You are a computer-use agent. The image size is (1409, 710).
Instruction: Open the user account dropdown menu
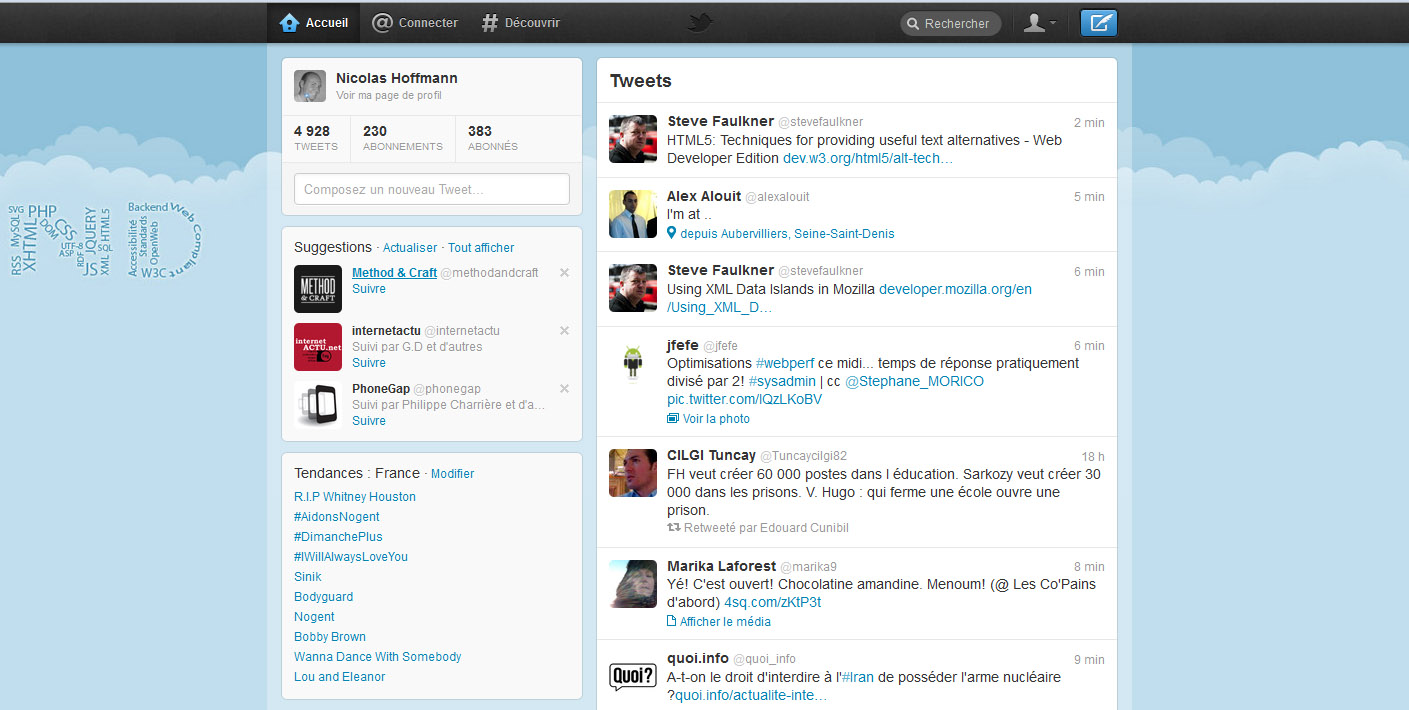tap(1040, 23)
